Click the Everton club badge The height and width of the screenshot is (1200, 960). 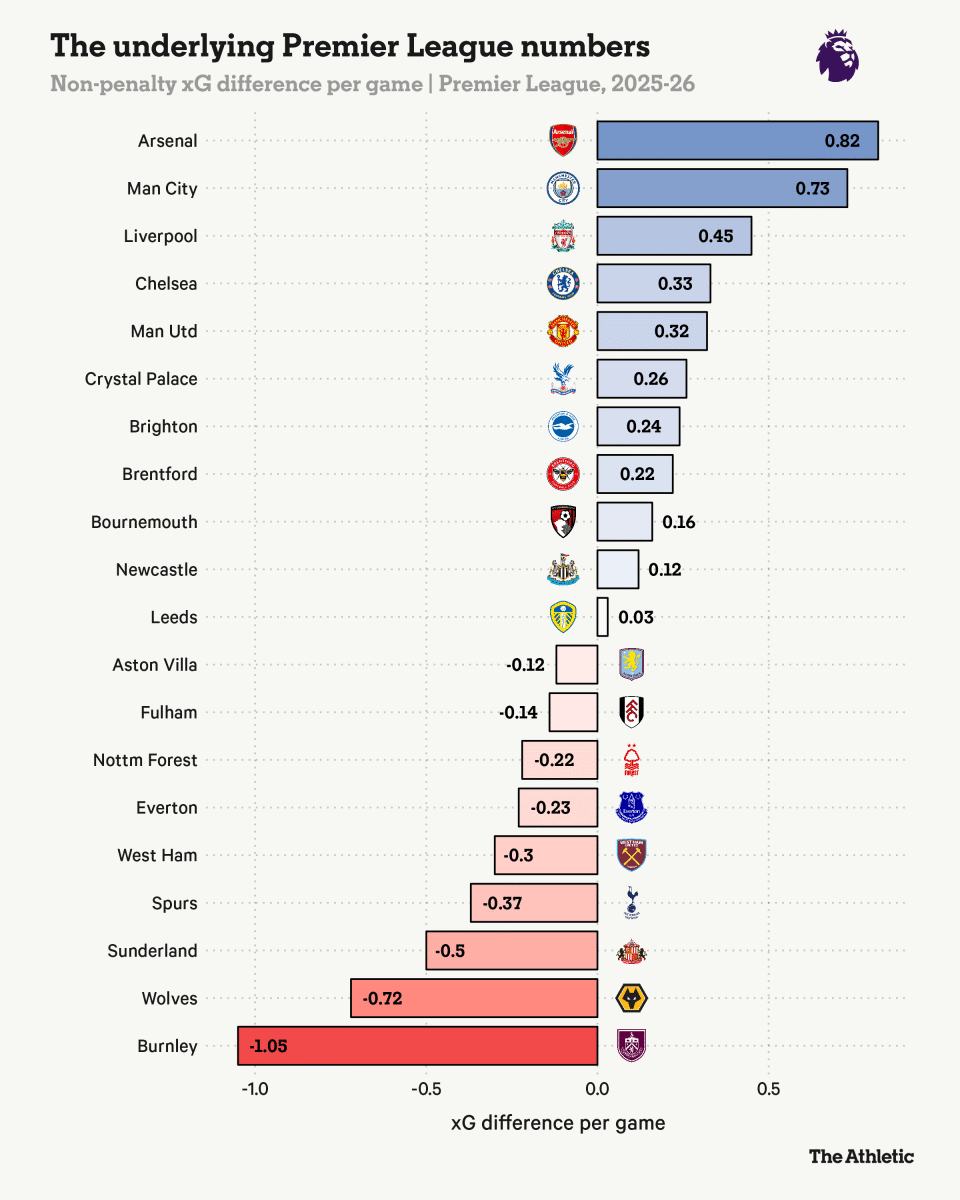[632, 808]
